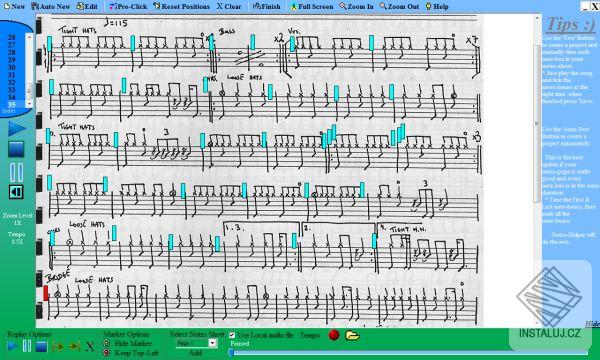This screenshot has width=600, height=360.
Task: Click the first cyan marker on the Tight Hats top staff
Action: (49, 44)
